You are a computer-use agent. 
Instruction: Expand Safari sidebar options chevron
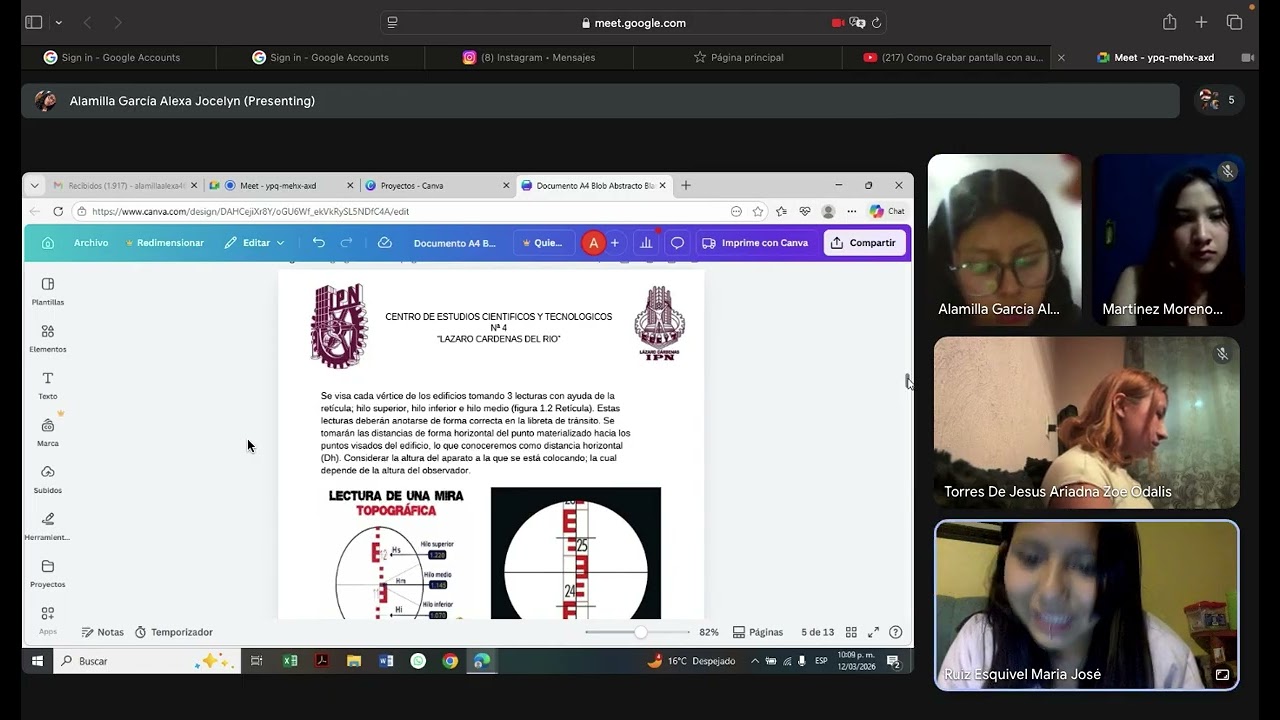pyautogui.click(x=58, y=22)
